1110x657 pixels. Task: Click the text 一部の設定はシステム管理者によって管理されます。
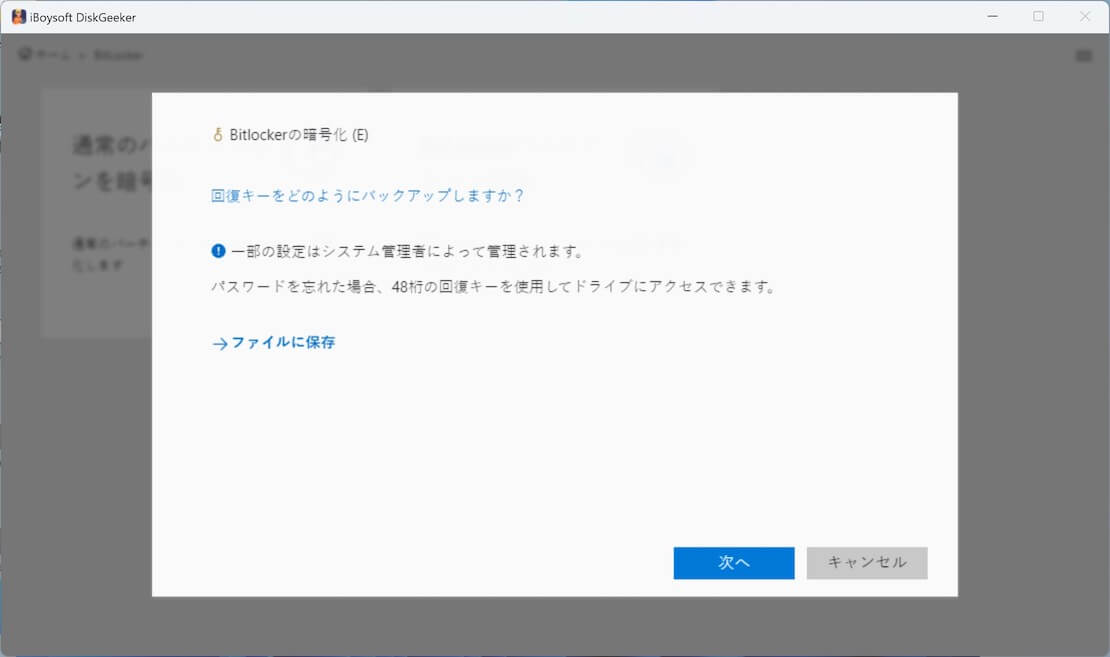pos(408,251)
